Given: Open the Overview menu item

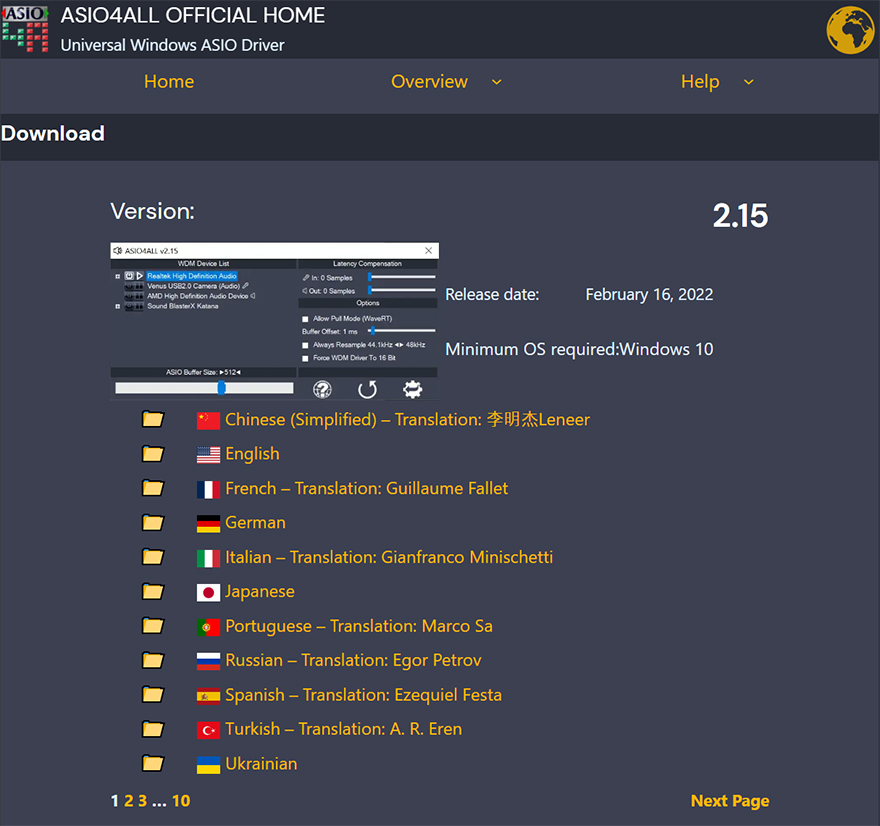Looking at the screenshot, I should pyautogui.click(x=429, y=81).
